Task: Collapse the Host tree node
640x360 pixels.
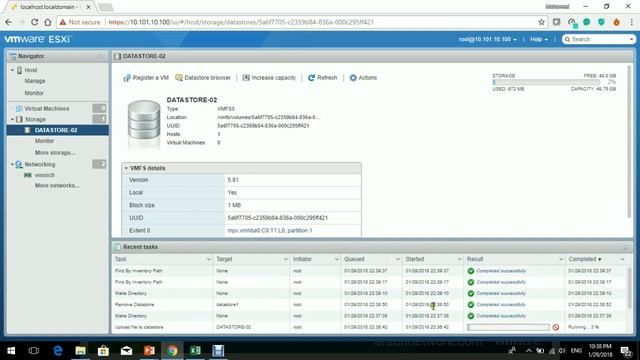Action: pyautogui.click(x=12, y=70)
